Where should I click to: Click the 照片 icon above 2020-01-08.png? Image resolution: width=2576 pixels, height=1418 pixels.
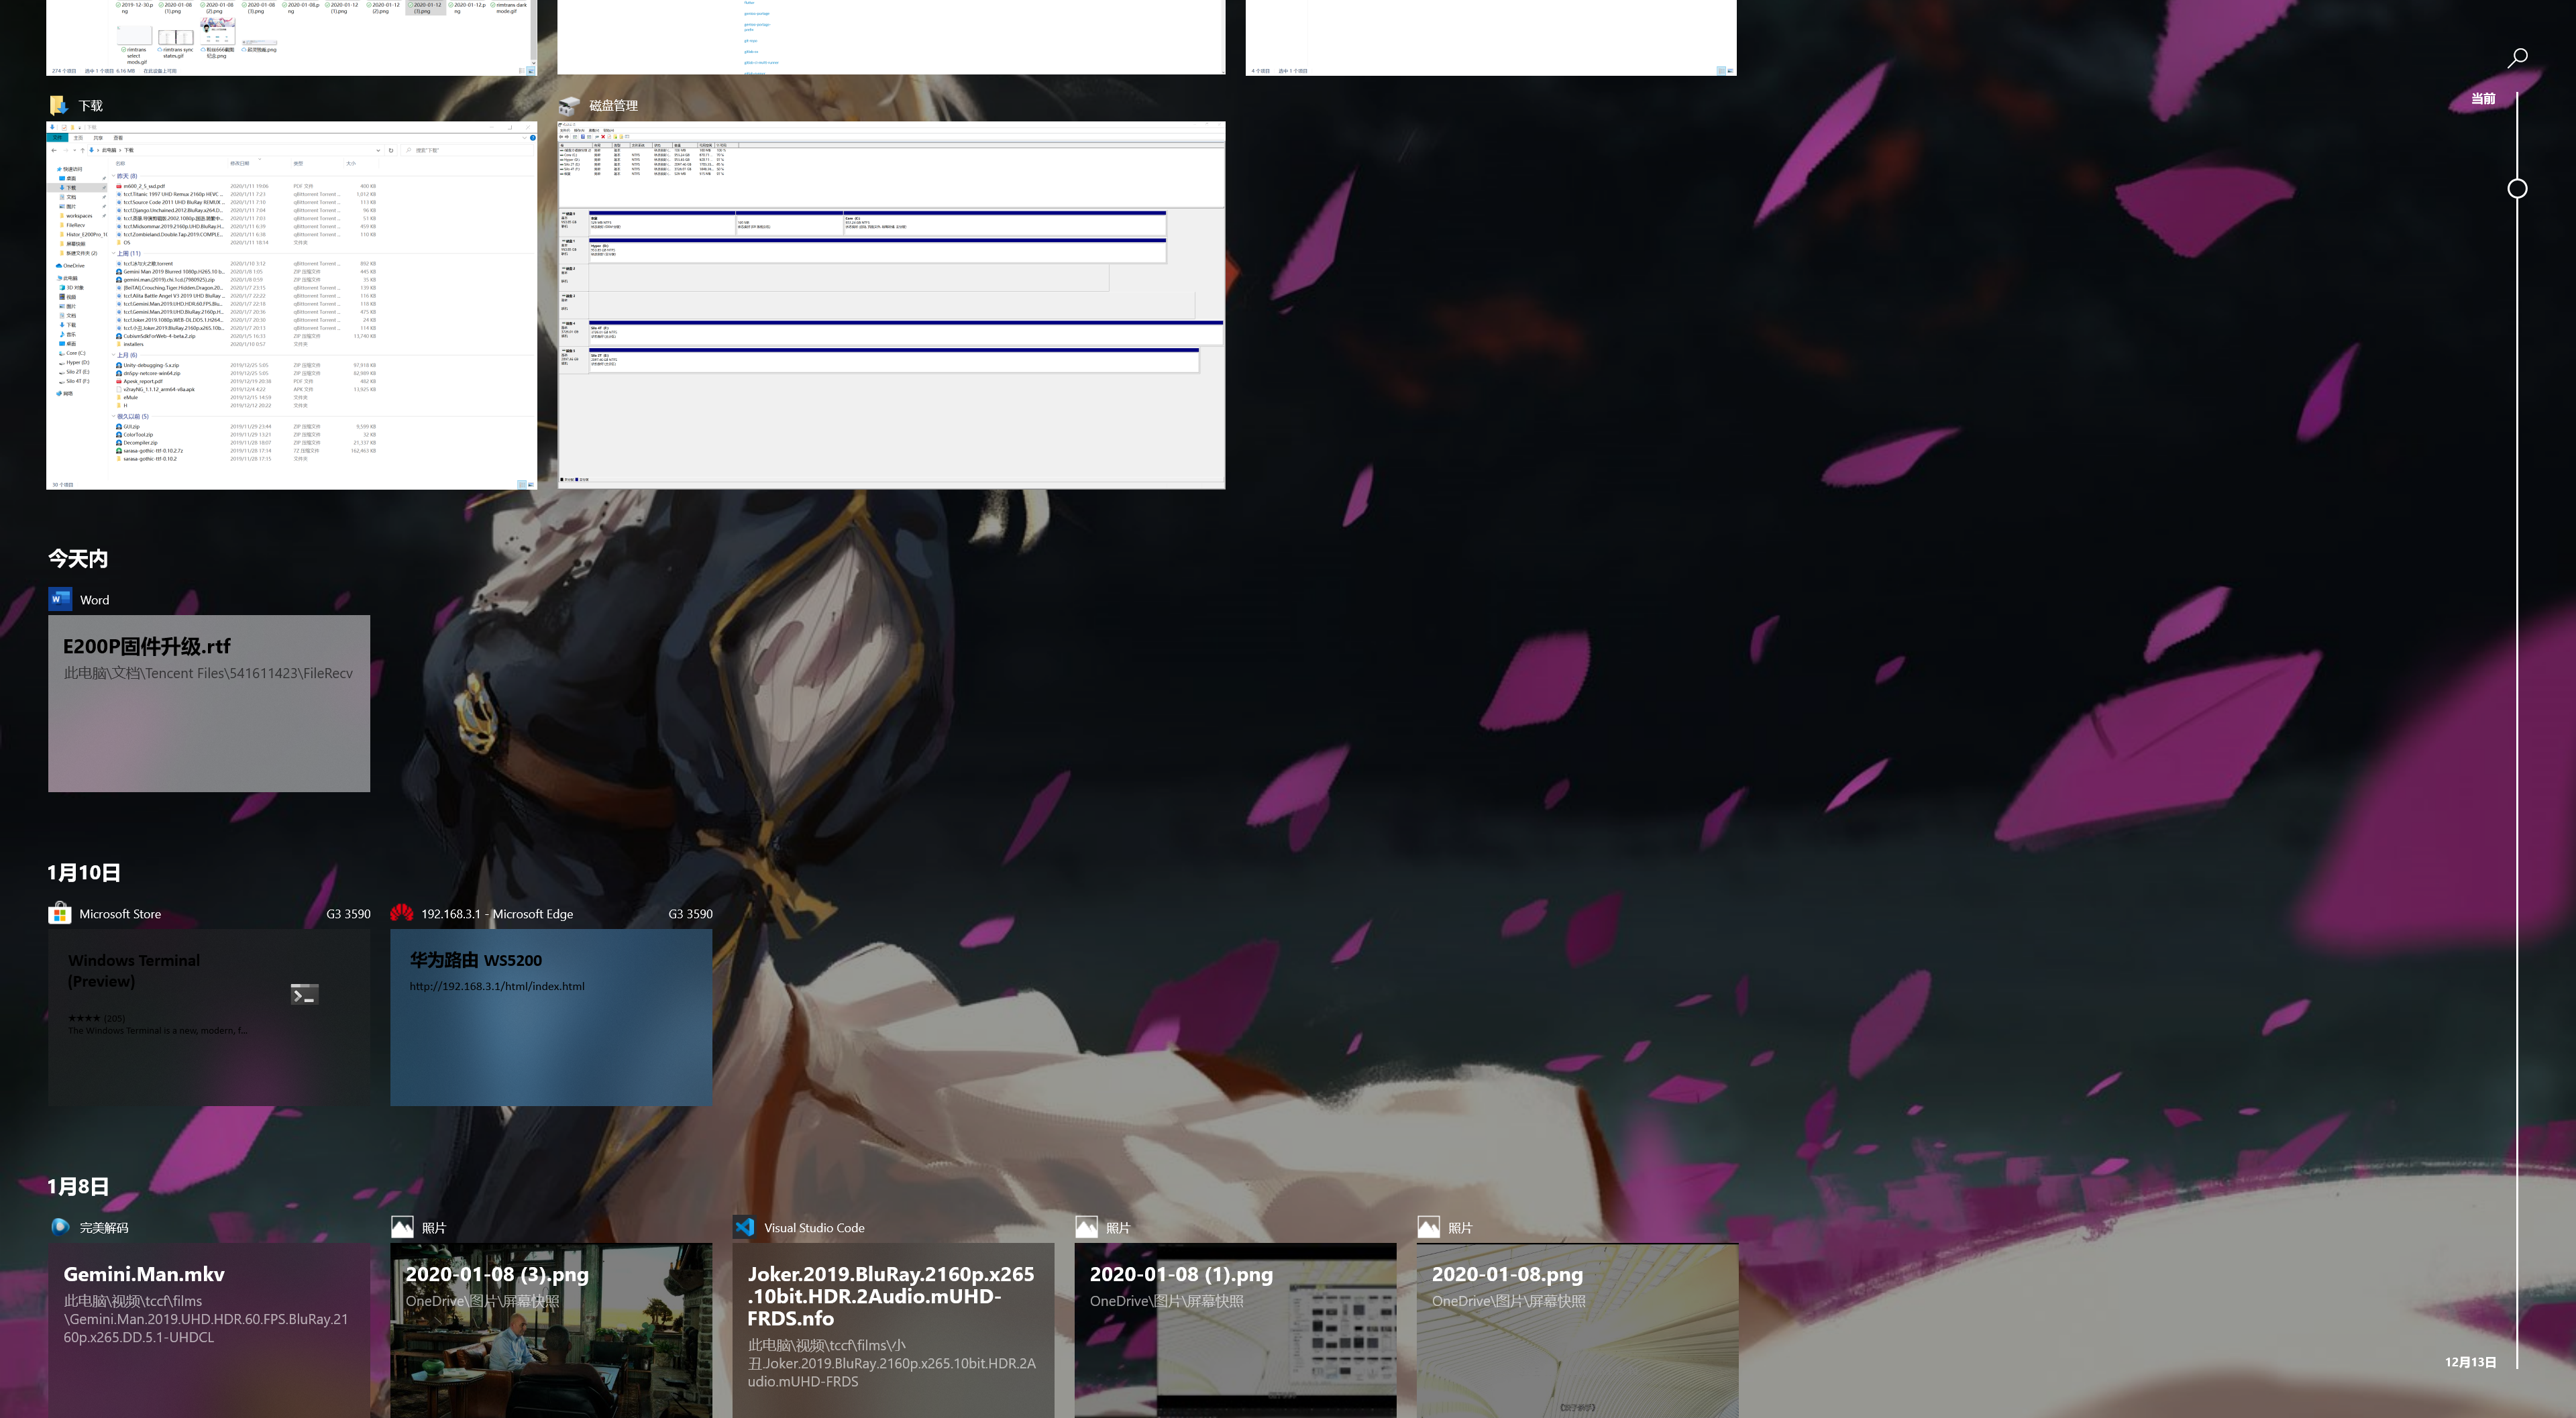[1428, 1227]
